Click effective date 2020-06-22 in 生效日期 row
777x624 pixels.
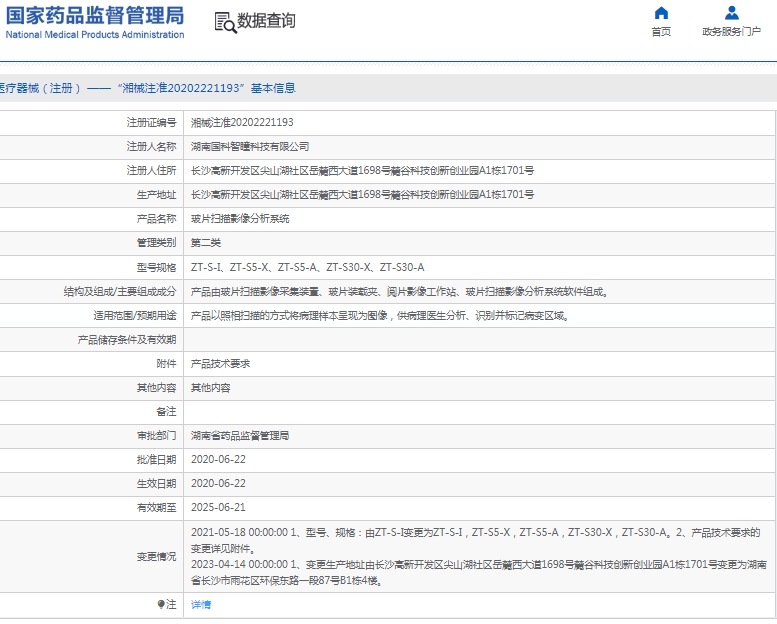pos(219,483)
